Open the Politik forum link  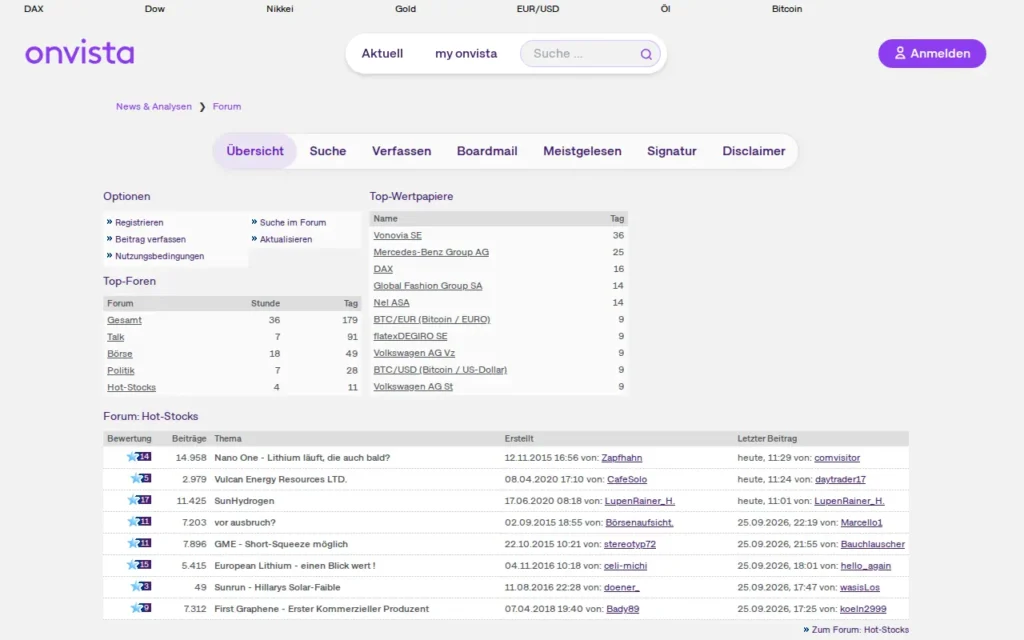(x=121, y=370)
